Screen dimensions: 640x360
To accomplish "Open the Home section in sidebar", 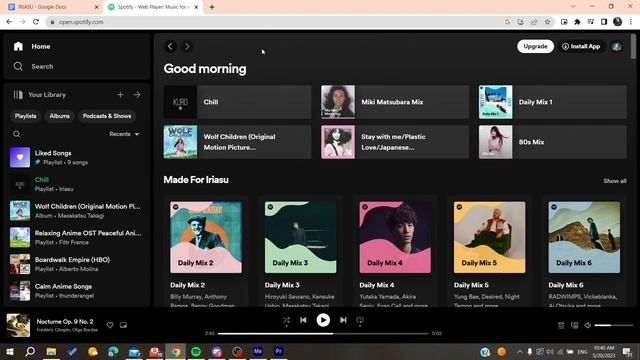I will click(x=32, y=47).
